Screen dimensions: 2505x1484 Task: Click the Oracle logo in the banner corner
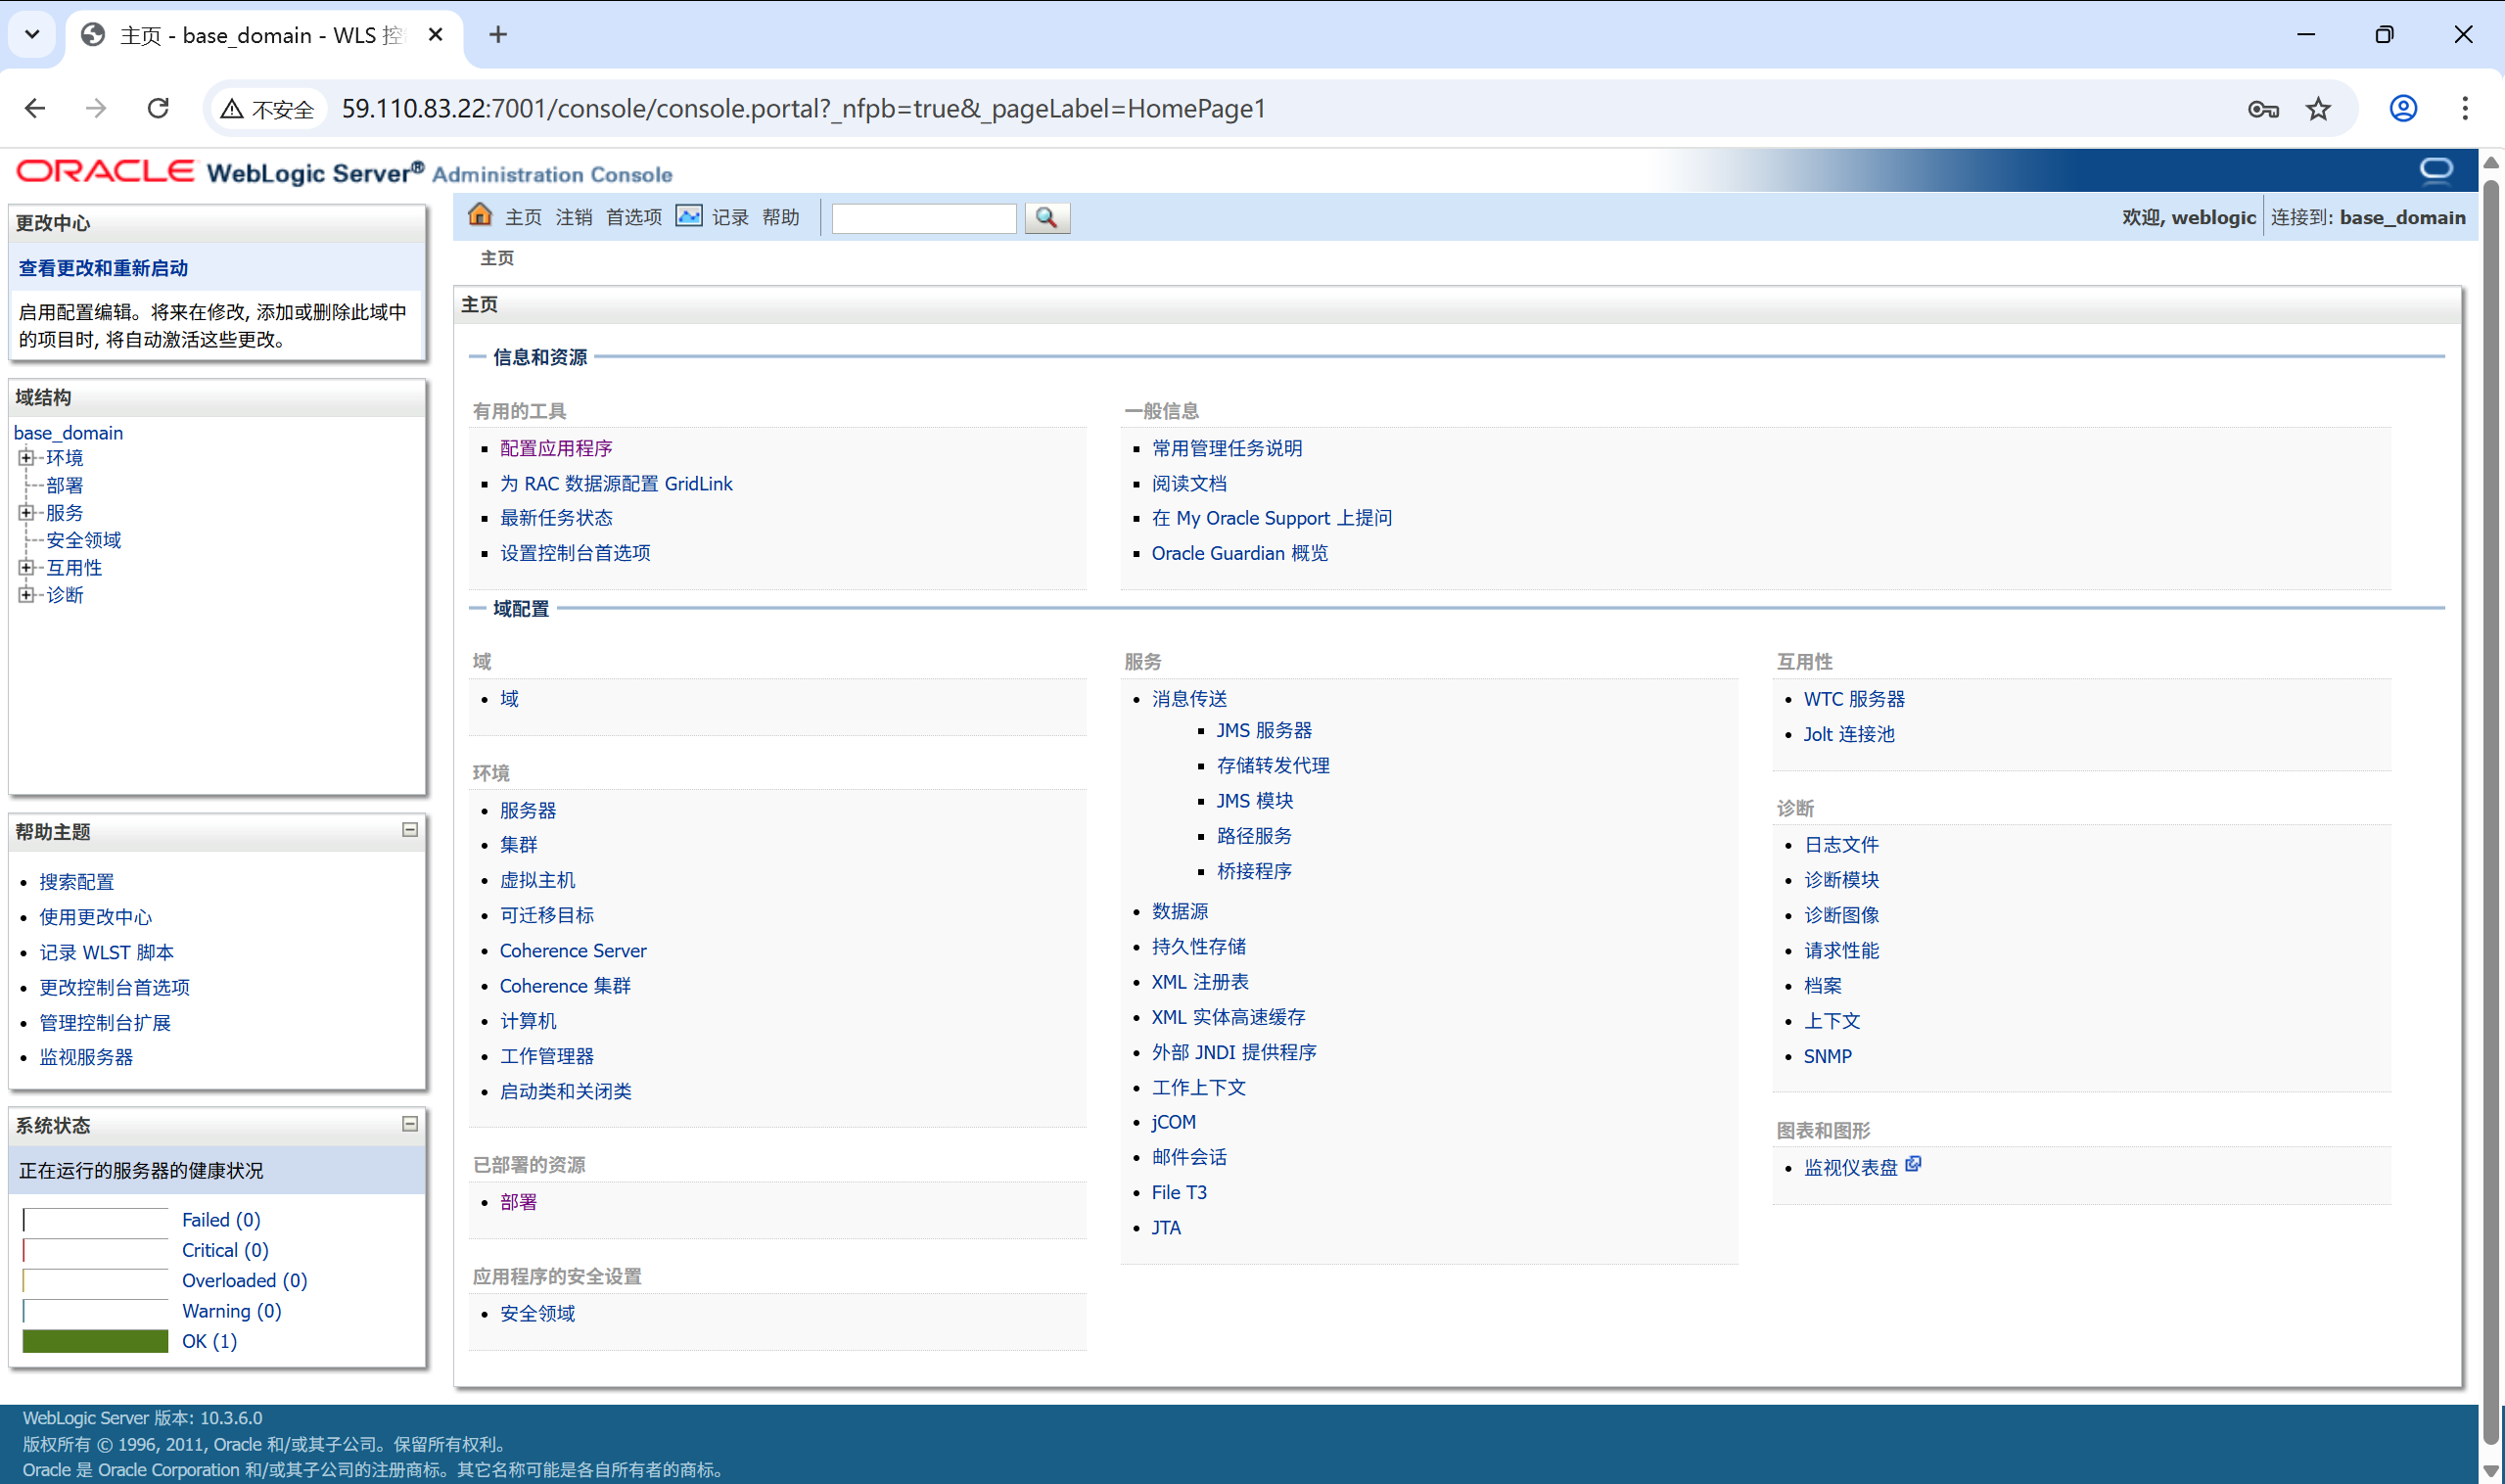pyautogui.click(x=2435, y=170)
